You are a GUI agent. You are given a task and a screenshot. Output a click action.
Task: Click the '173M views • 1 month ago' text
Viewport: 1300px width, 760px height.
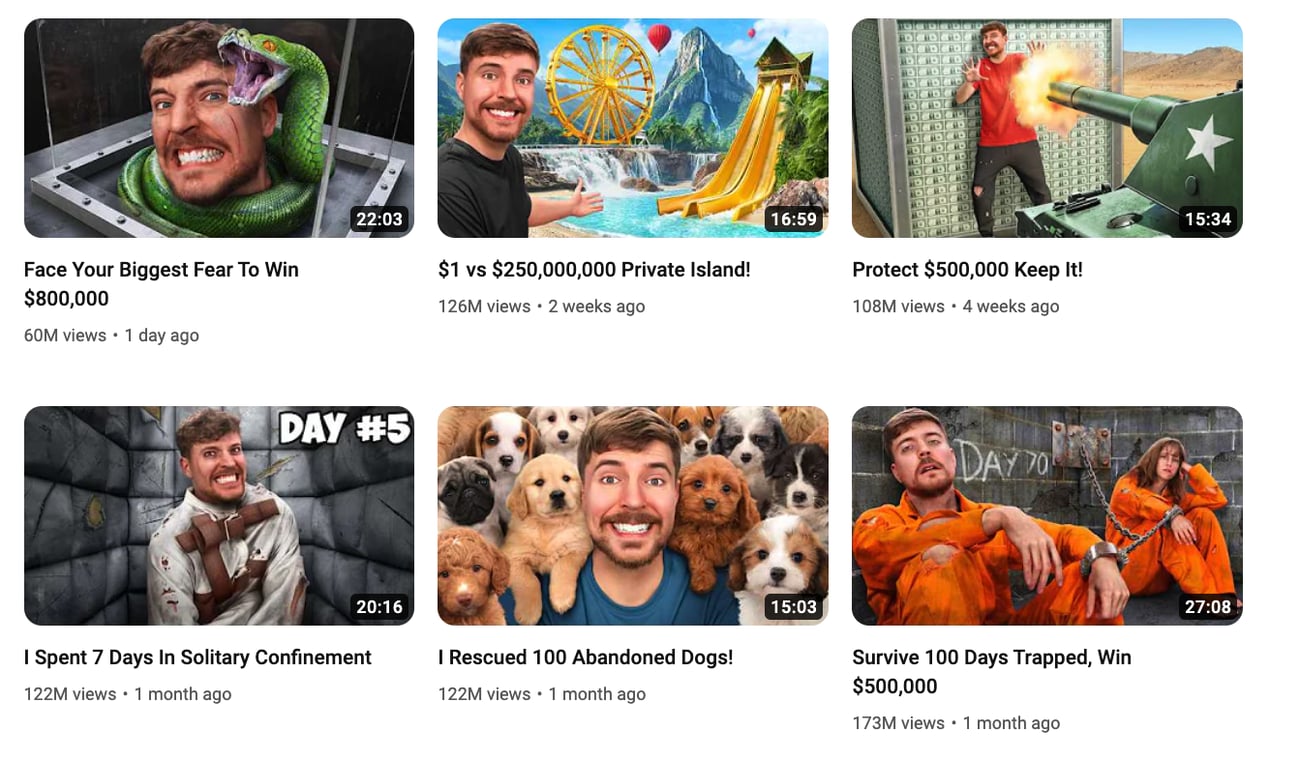[x=956, y=723]
